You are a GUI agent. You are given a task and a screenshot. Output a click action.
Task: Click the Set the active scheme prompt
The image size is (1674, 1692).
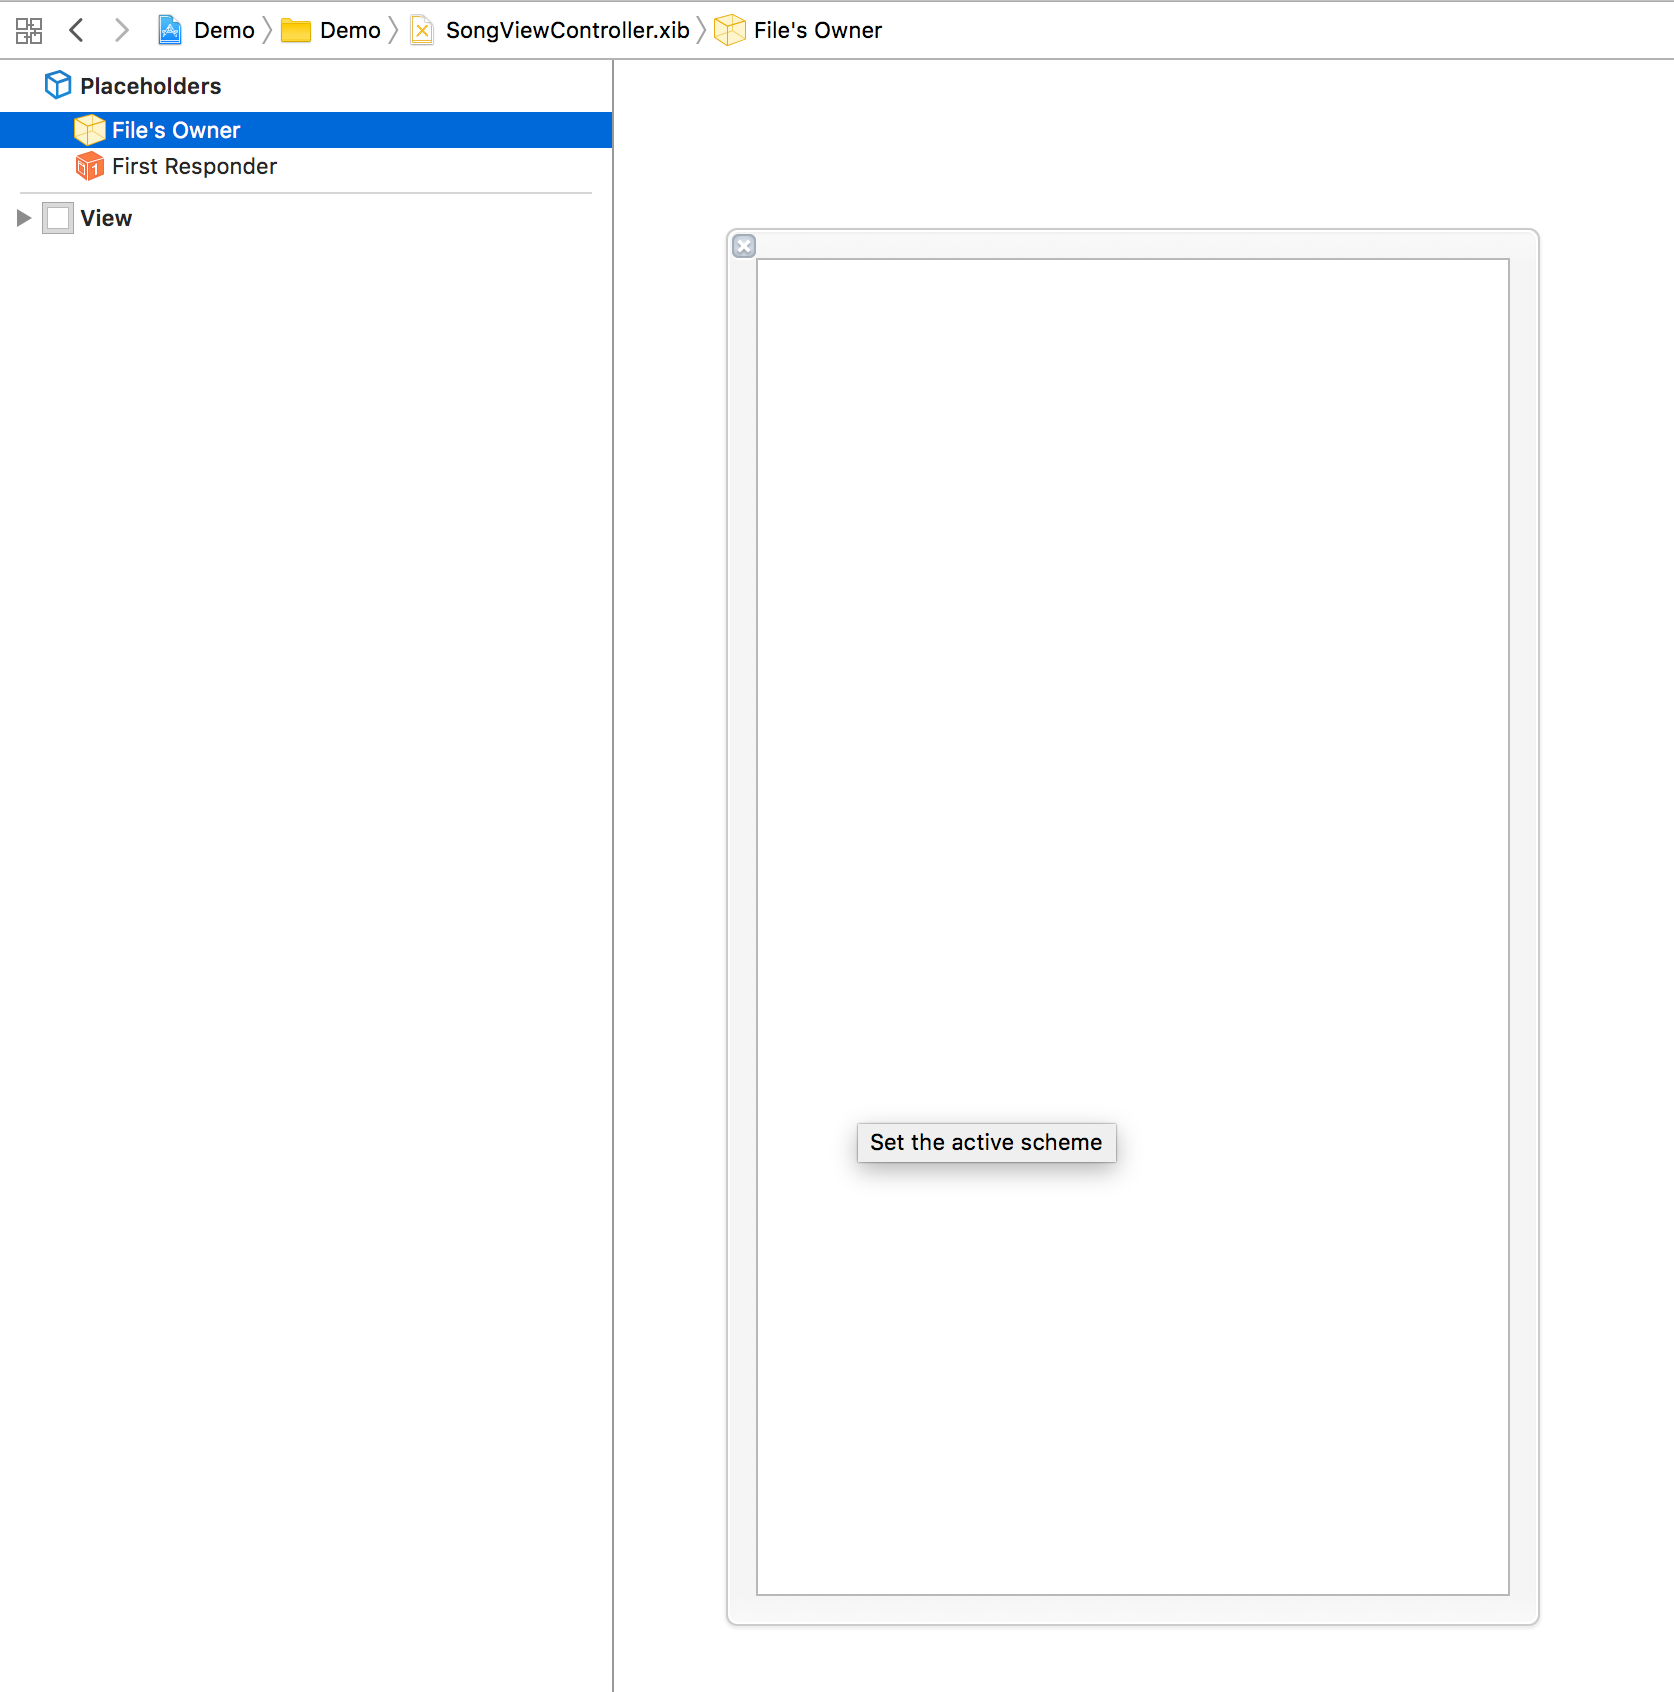(x=986, y=1142)
